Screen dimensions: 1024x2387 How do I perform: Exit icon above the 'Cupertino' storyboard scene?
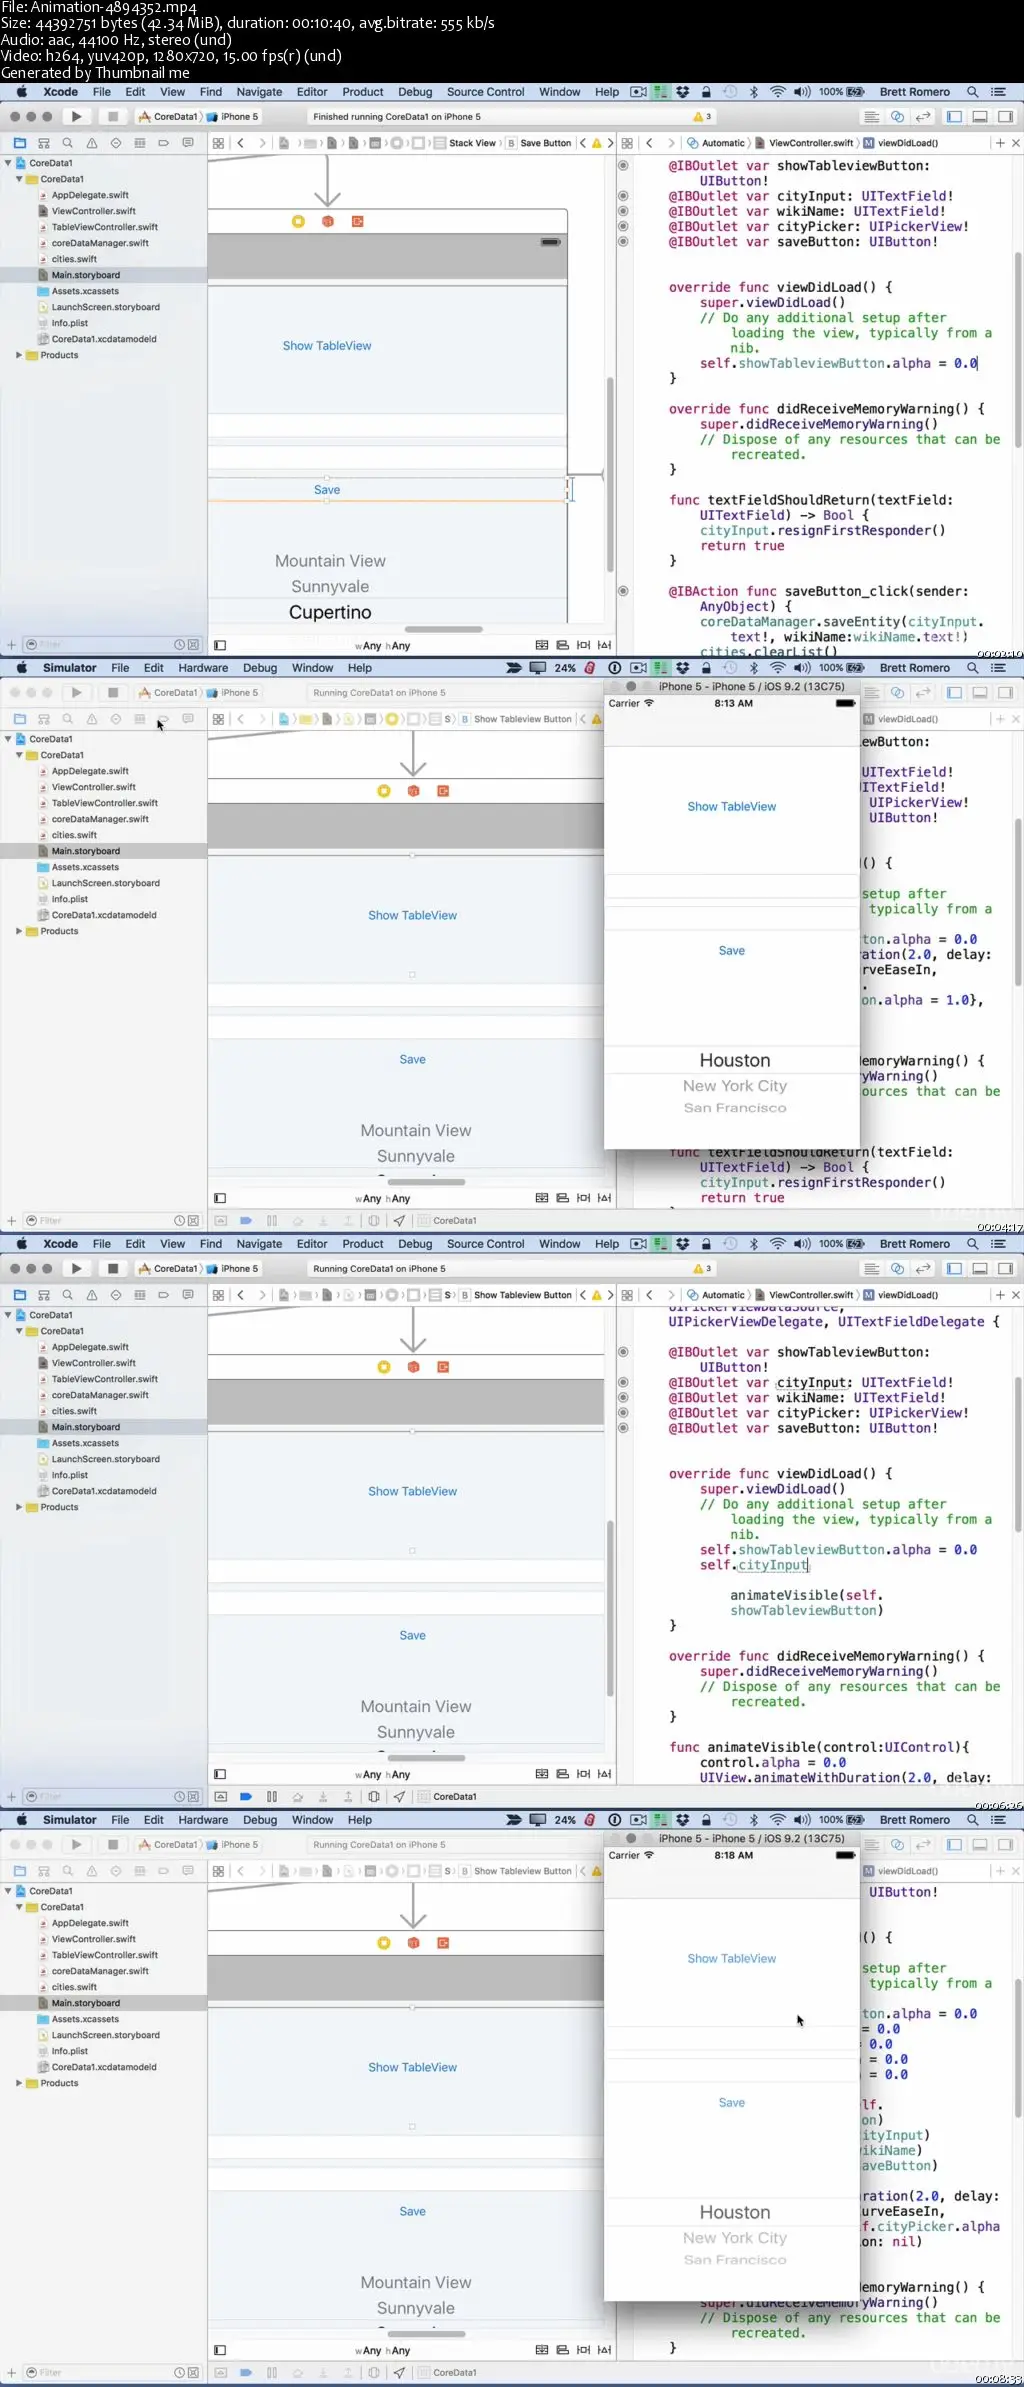click(357, 221)
